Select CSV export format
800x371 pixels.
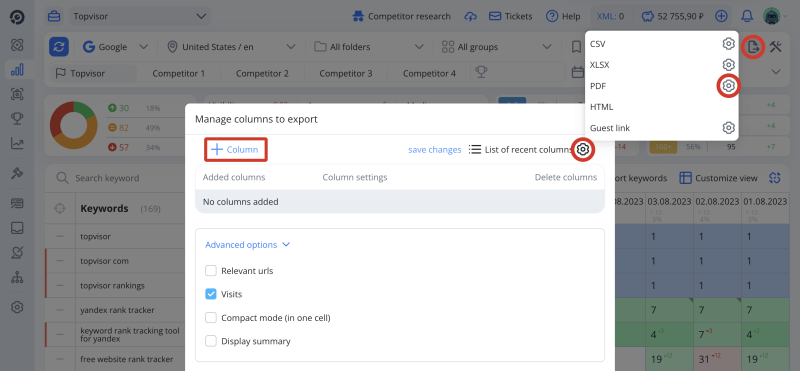597,44
